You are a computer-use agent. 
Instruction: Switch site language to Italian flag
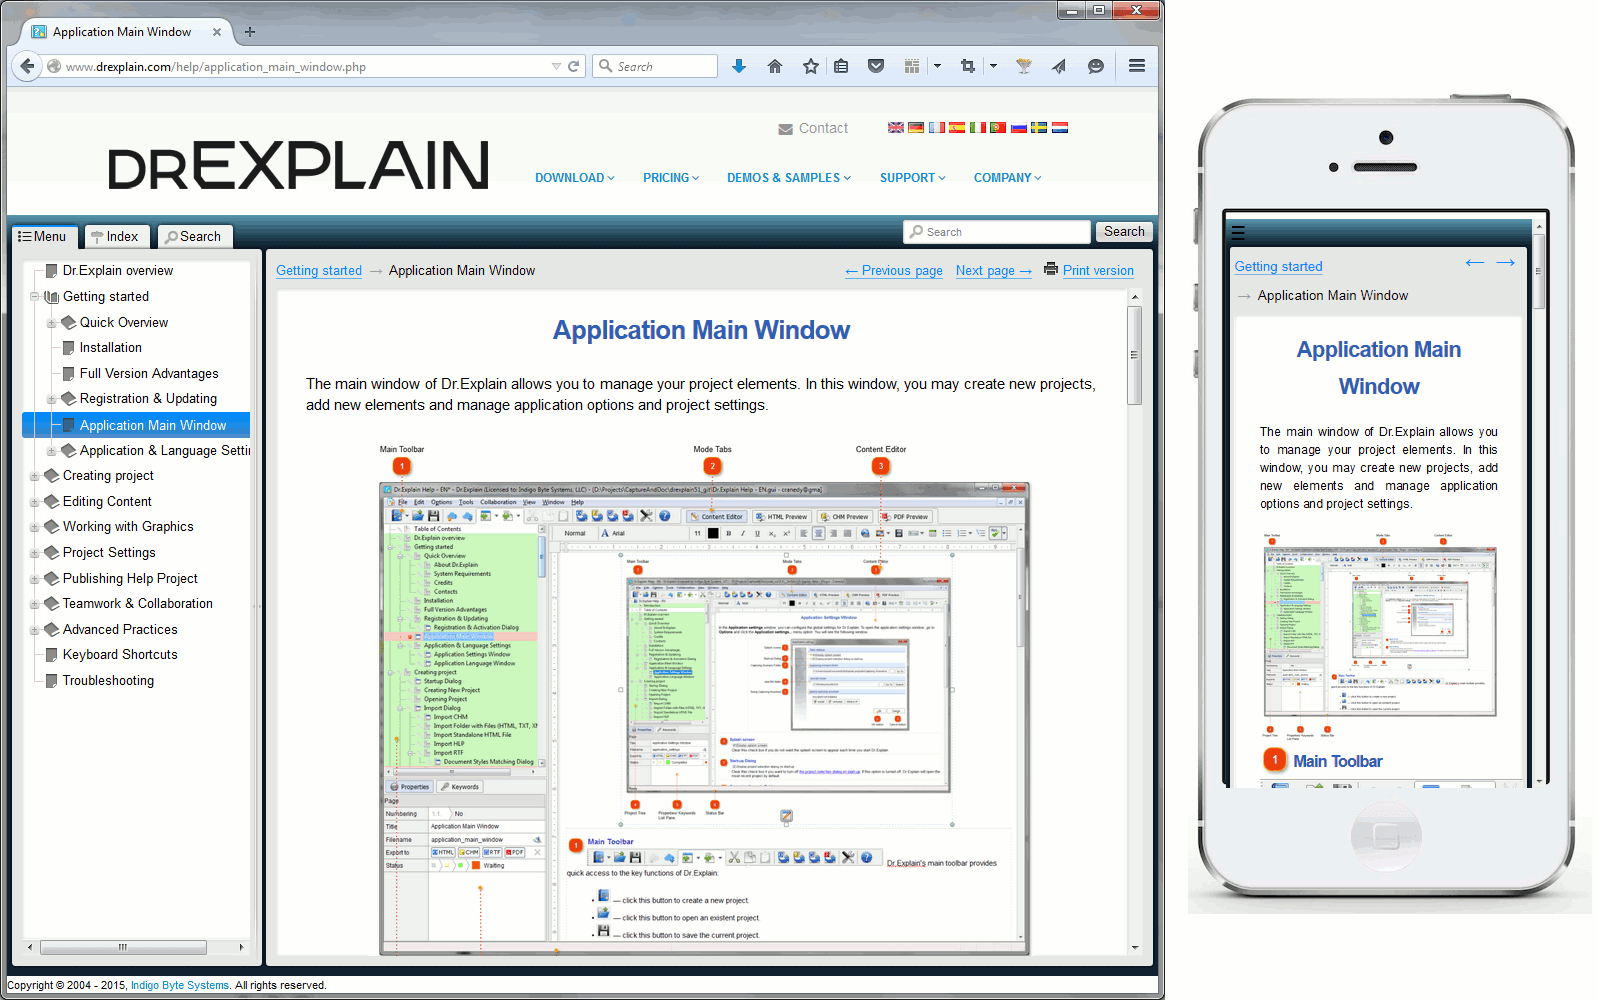pyautogui.click(x=978, y=127)
